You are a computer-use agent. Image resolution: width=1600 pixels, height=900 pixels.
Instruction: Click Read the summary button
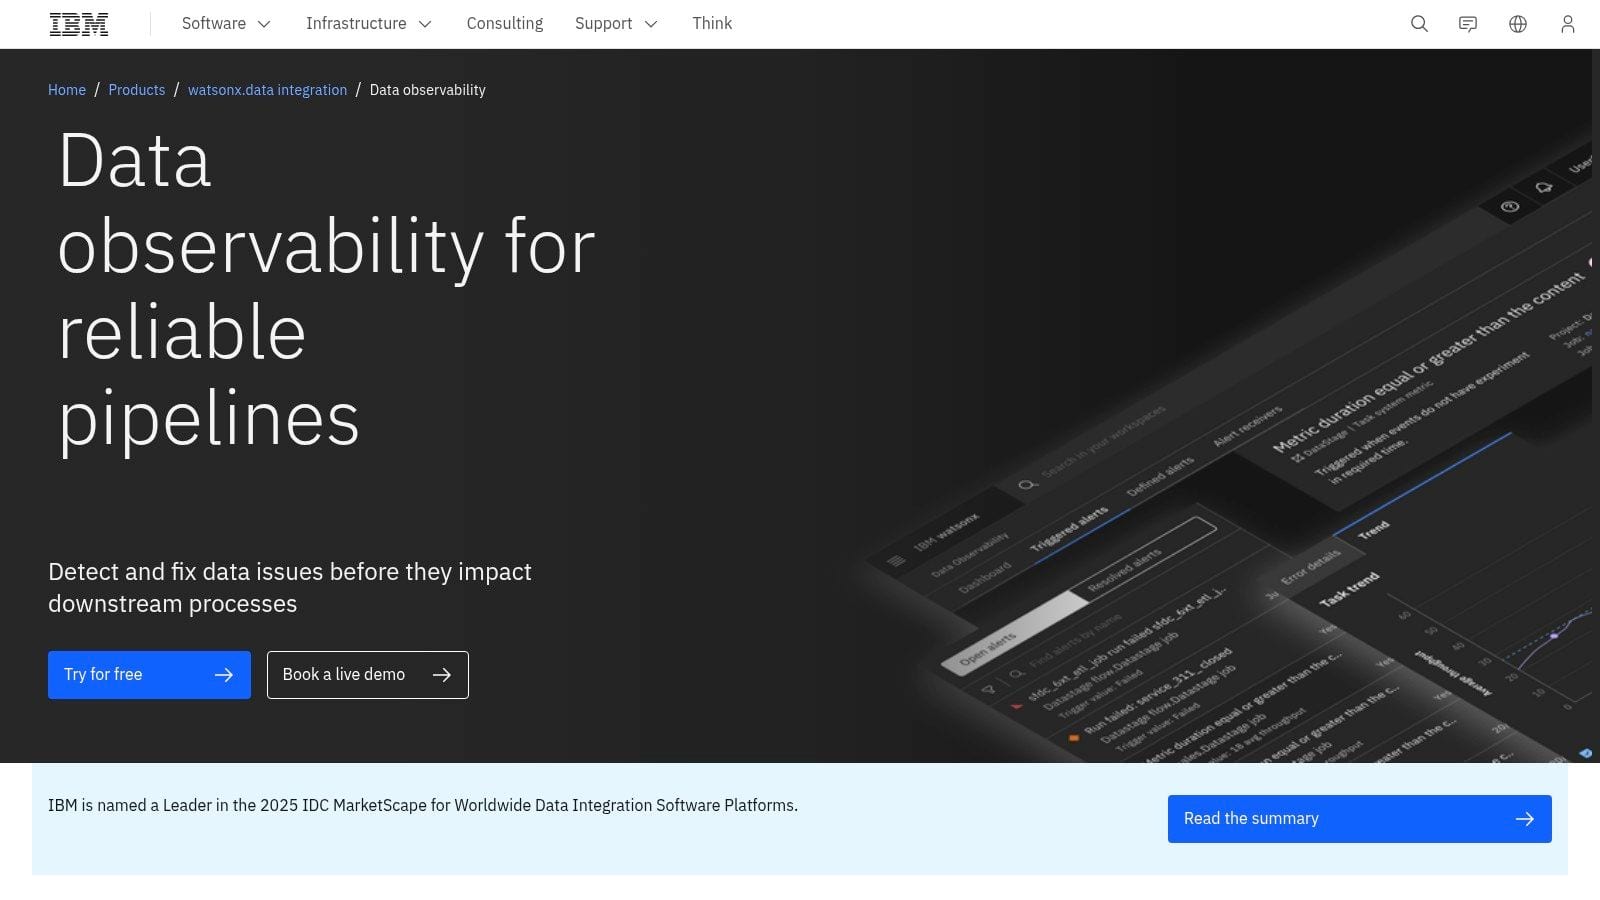pyautogui.click(x=1360, y=819)
